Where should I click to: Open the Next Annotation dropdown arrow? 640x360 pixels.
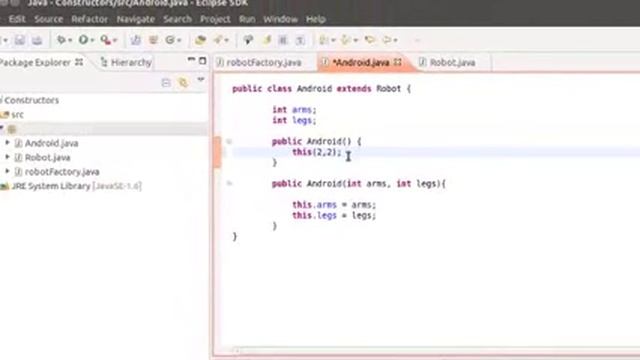333,40
